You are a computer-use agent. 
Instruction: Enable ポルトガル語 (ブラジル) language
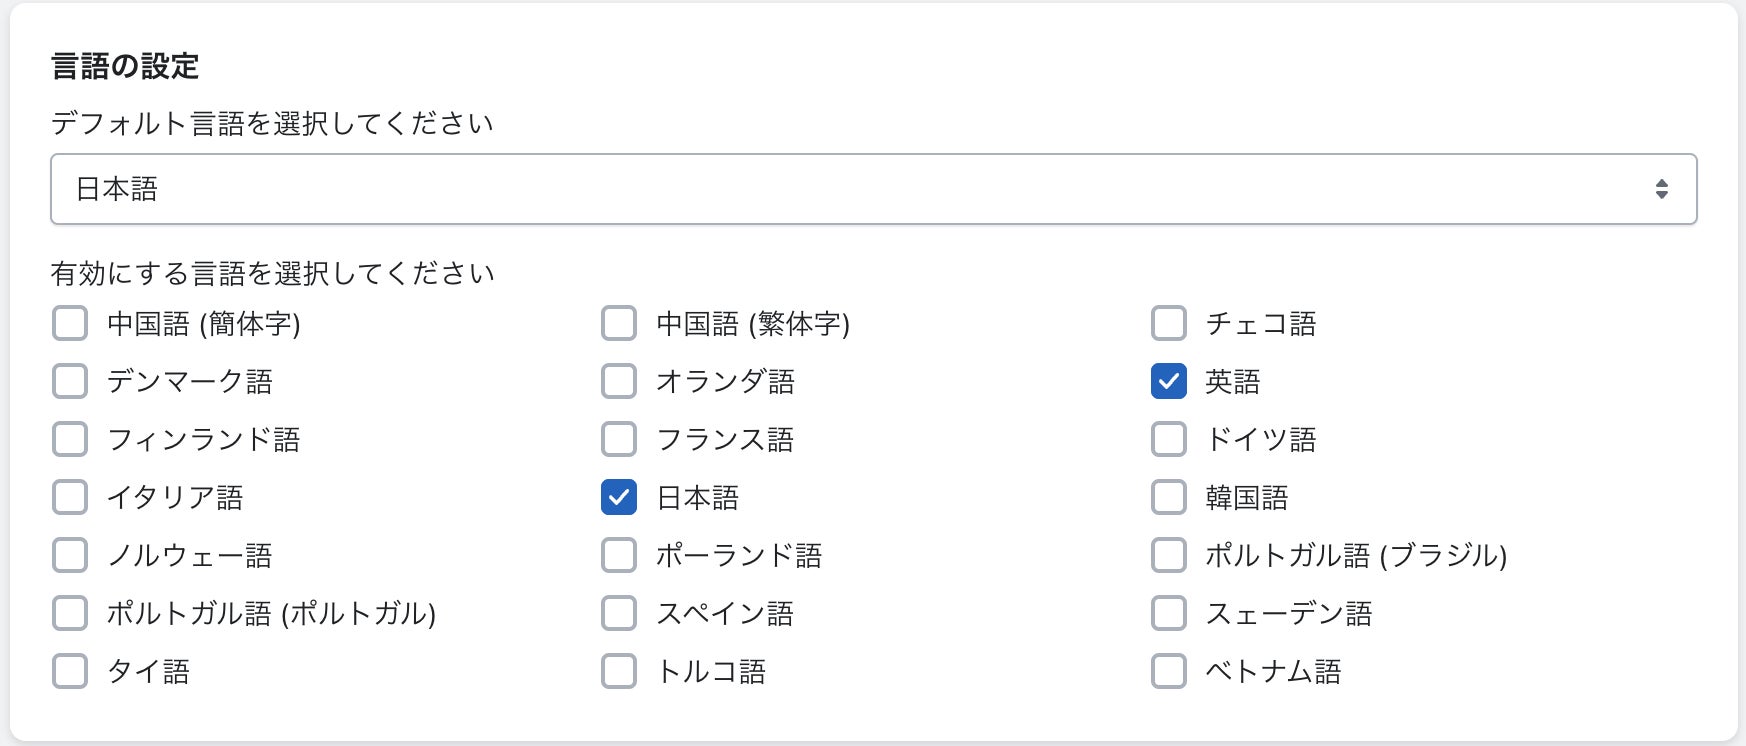tap(1169, 555)
